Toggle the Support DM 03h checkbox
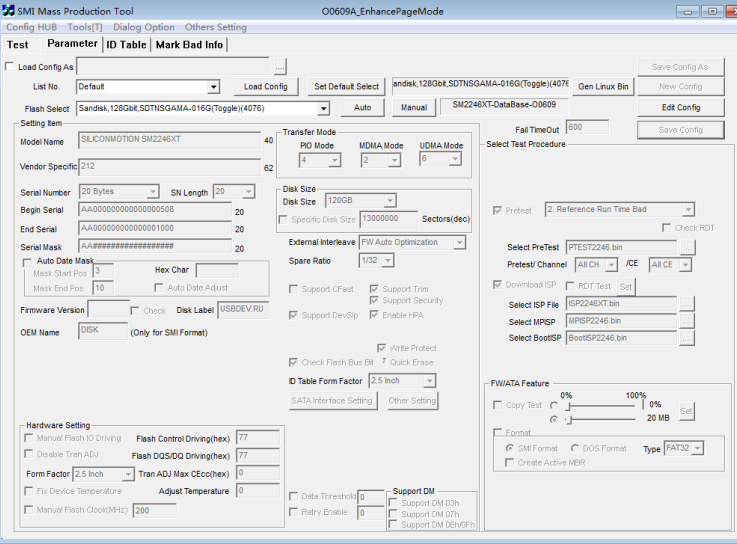The image size is (737, 544). pyautogui.click(x=393, y=503)
